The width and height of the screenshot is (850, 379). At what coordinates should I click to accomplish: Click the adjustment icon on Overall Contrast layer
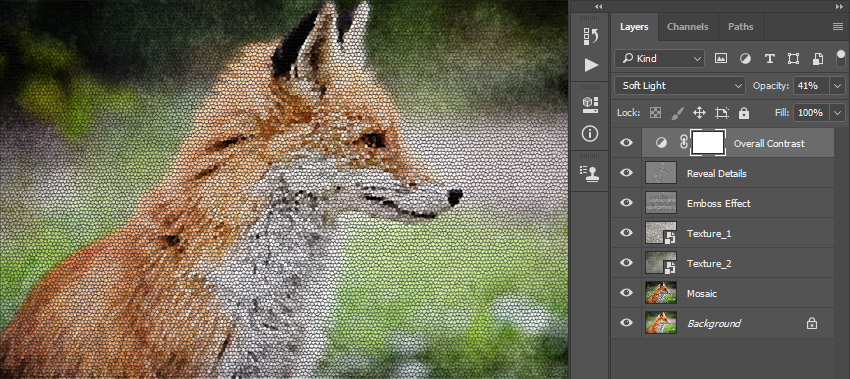661,143
